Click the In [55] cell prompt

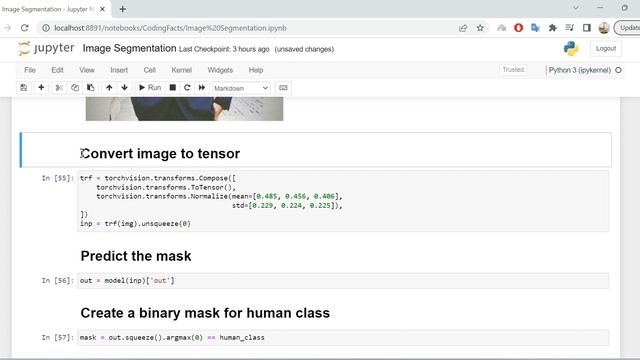click(58, 178)
